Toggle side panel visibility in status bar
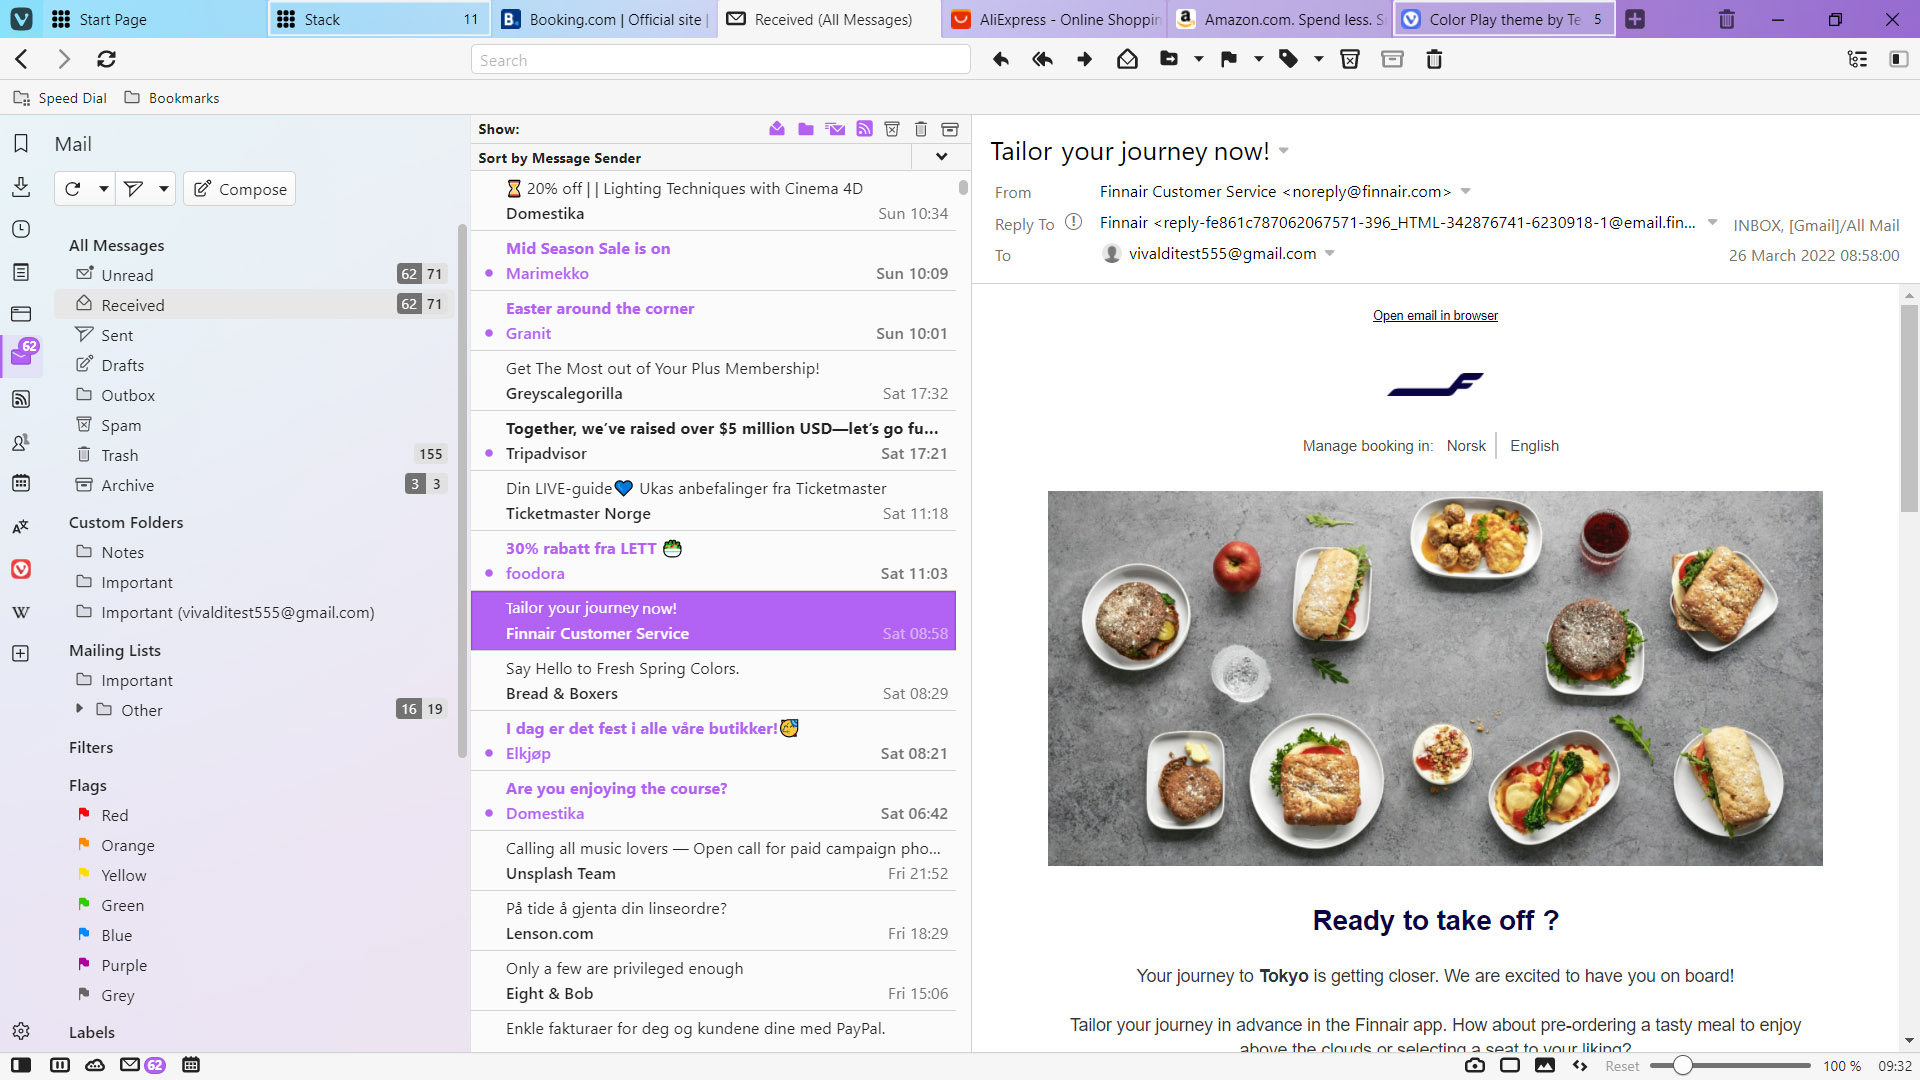This screenshot has width=1920, height=1080. point(21,1065)
